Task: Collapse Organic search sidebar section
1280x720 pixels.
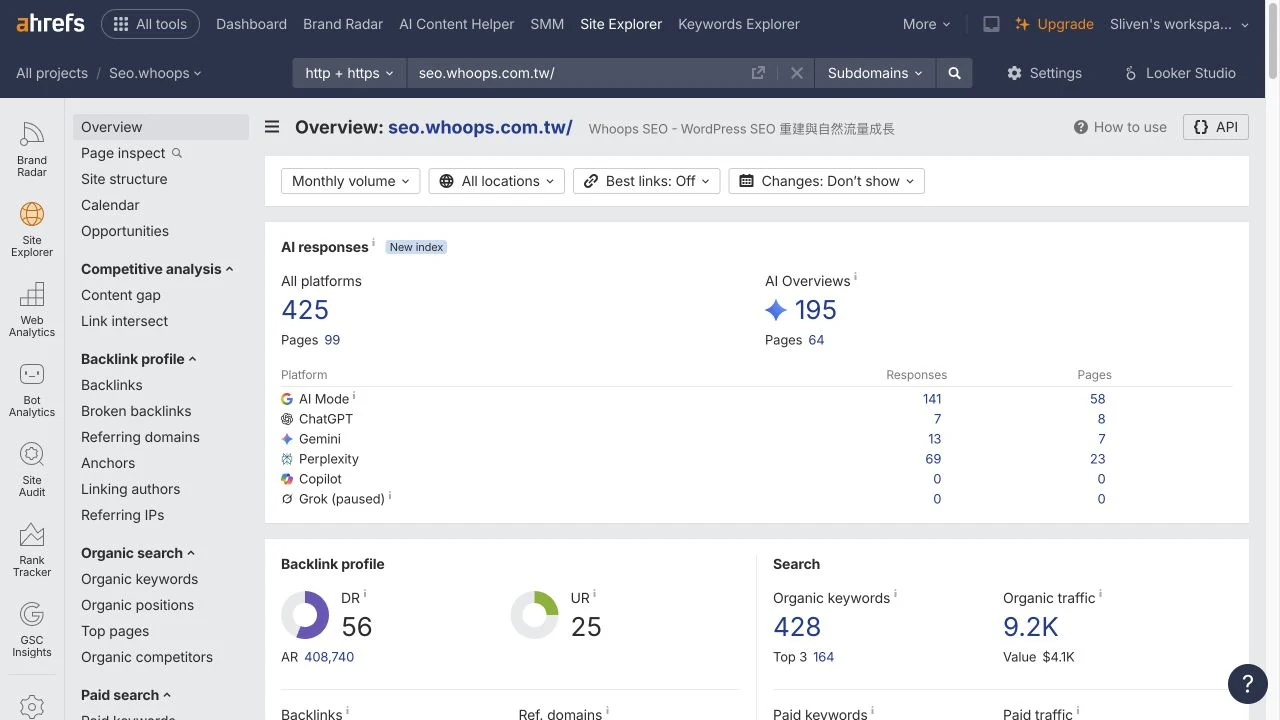Action: (x=138, y=553)
